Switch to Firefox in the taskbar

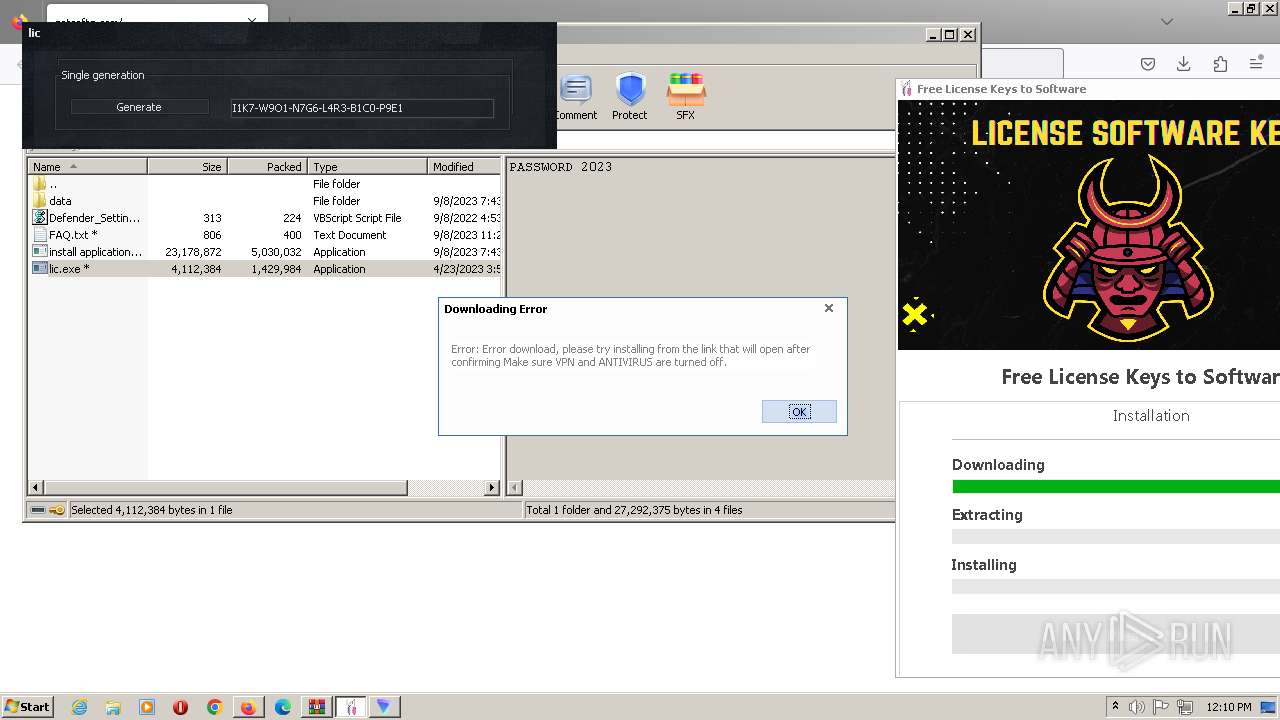[x=248, y=707]
